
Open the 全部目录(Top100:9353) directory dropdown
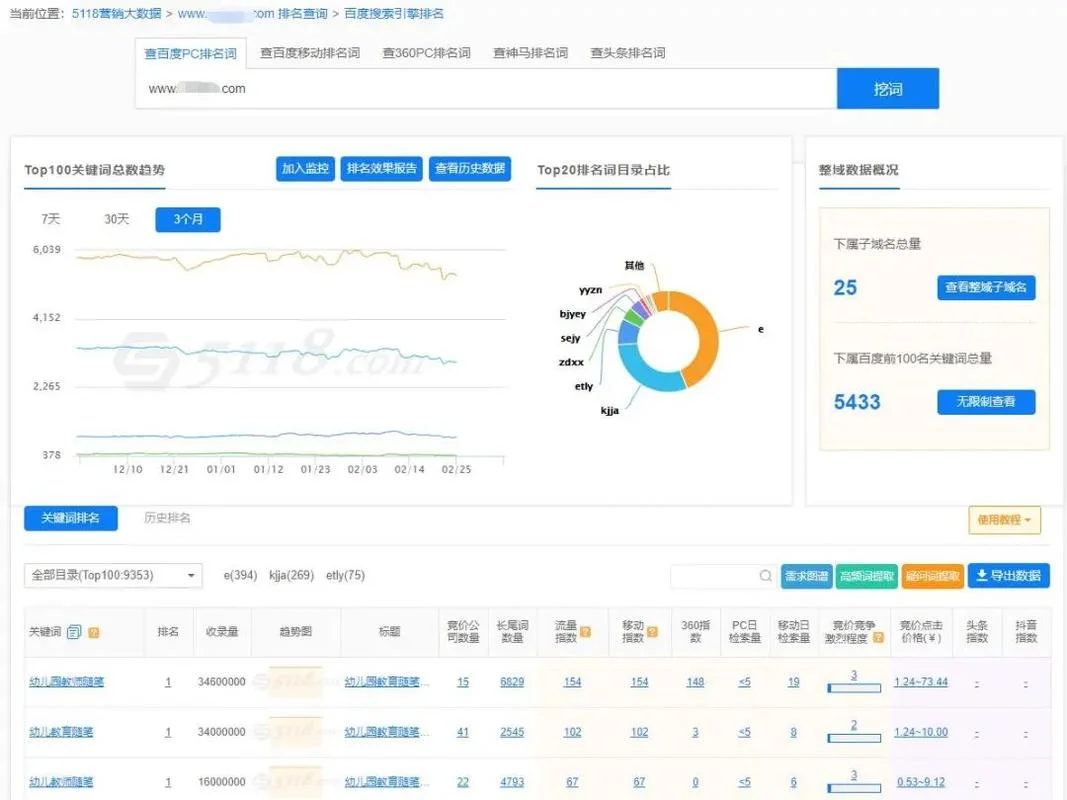coord(113,576)
